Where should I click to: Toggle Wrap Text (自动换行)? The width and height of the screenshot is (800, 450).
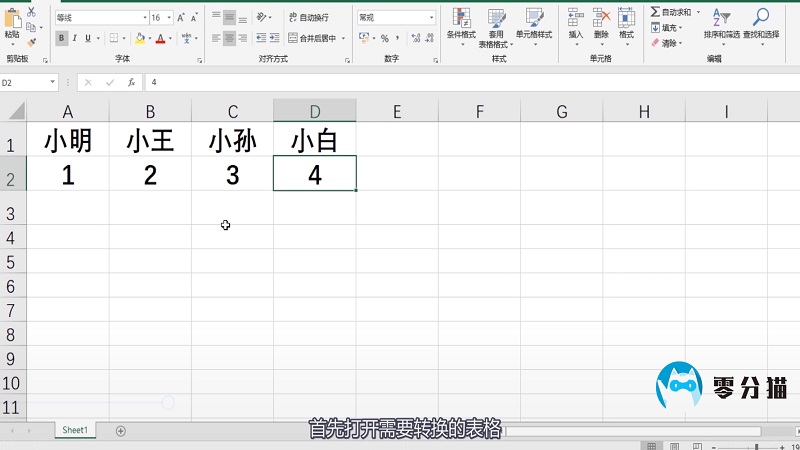306,17
